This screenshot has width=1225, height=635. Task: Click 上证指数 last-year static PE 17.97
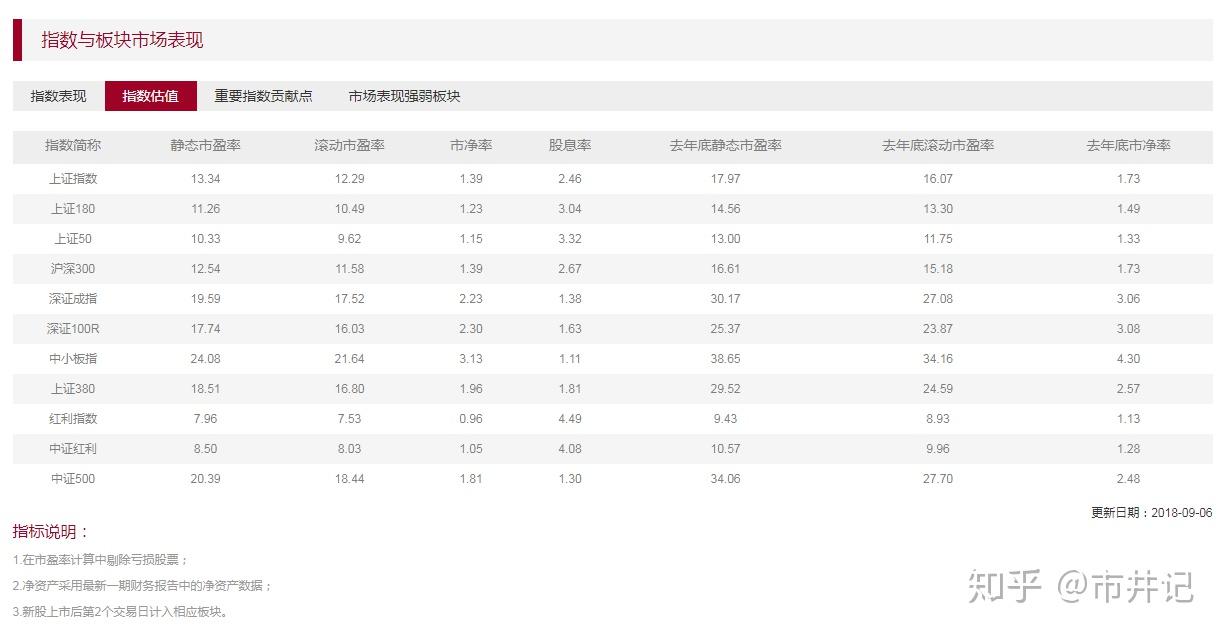[726, 179]
